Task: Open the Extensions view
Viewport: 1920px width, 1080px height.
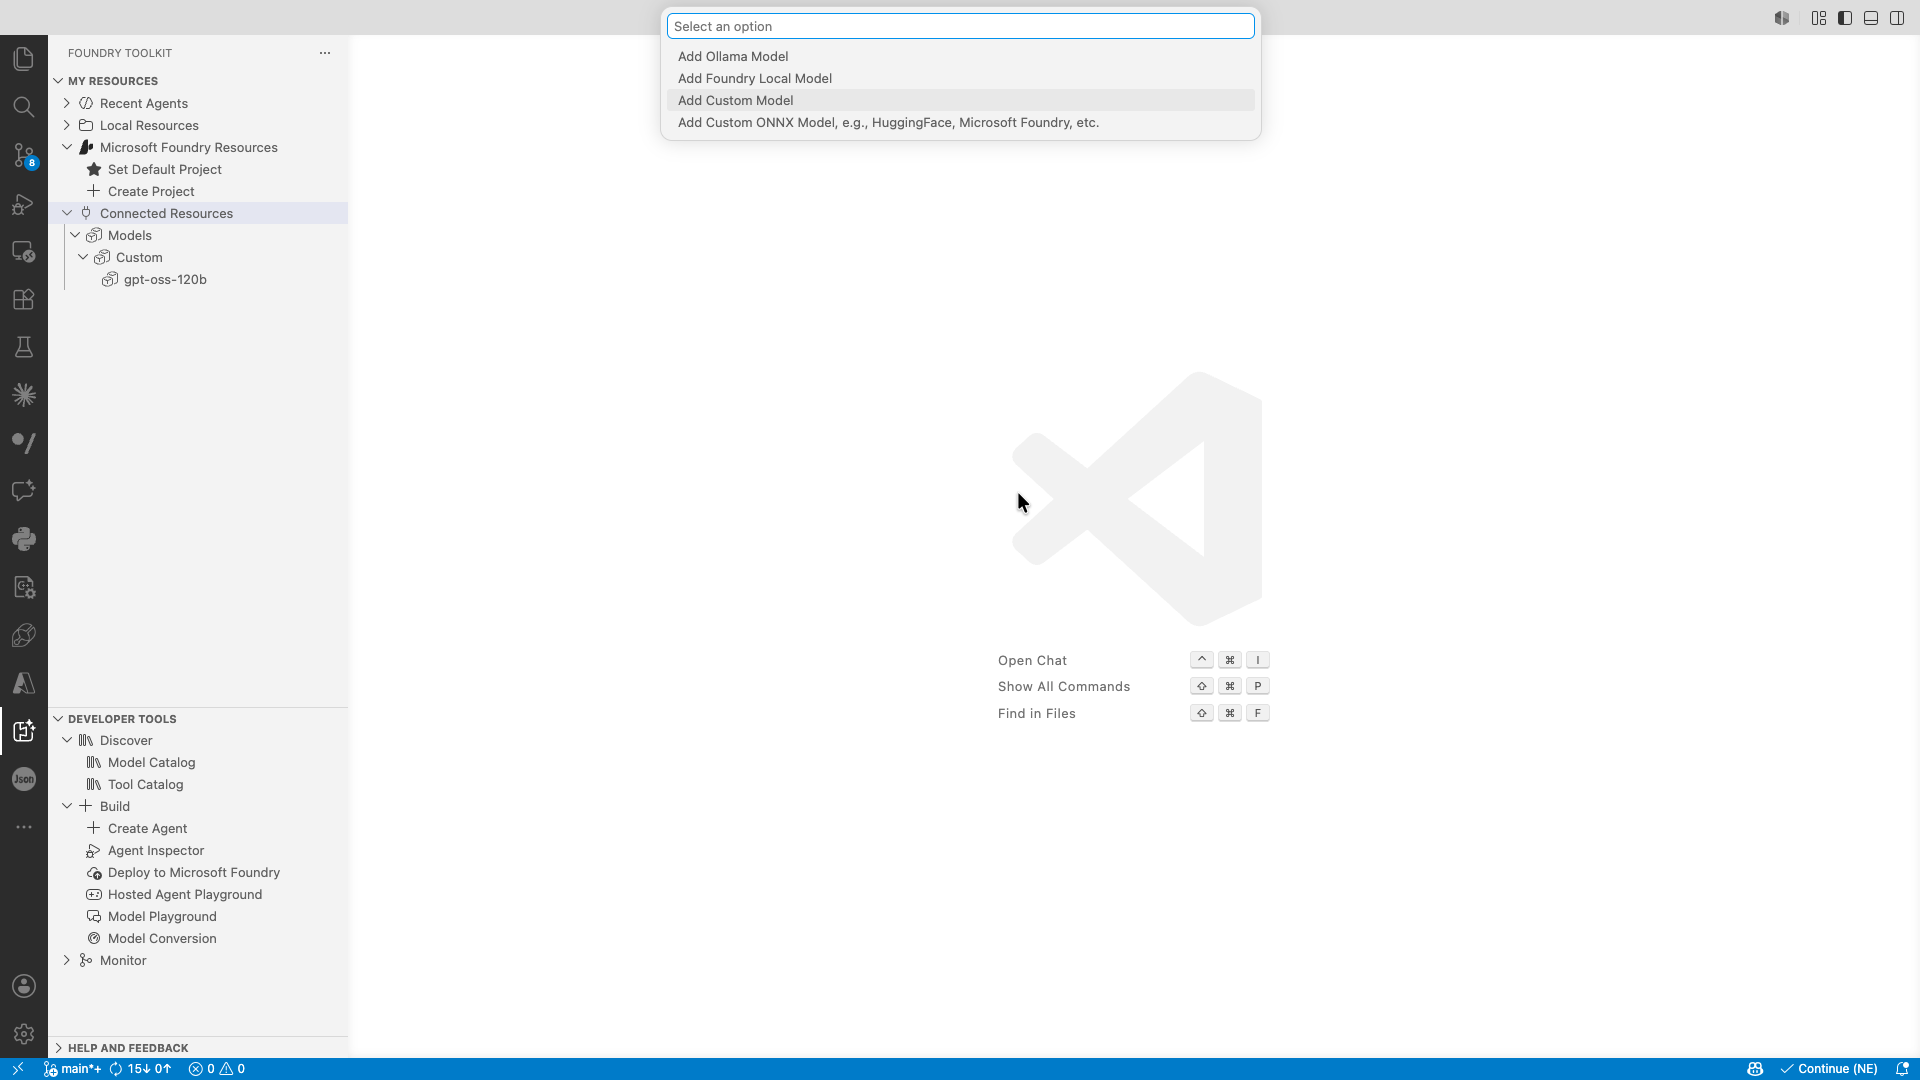Action: coord(24,299)
